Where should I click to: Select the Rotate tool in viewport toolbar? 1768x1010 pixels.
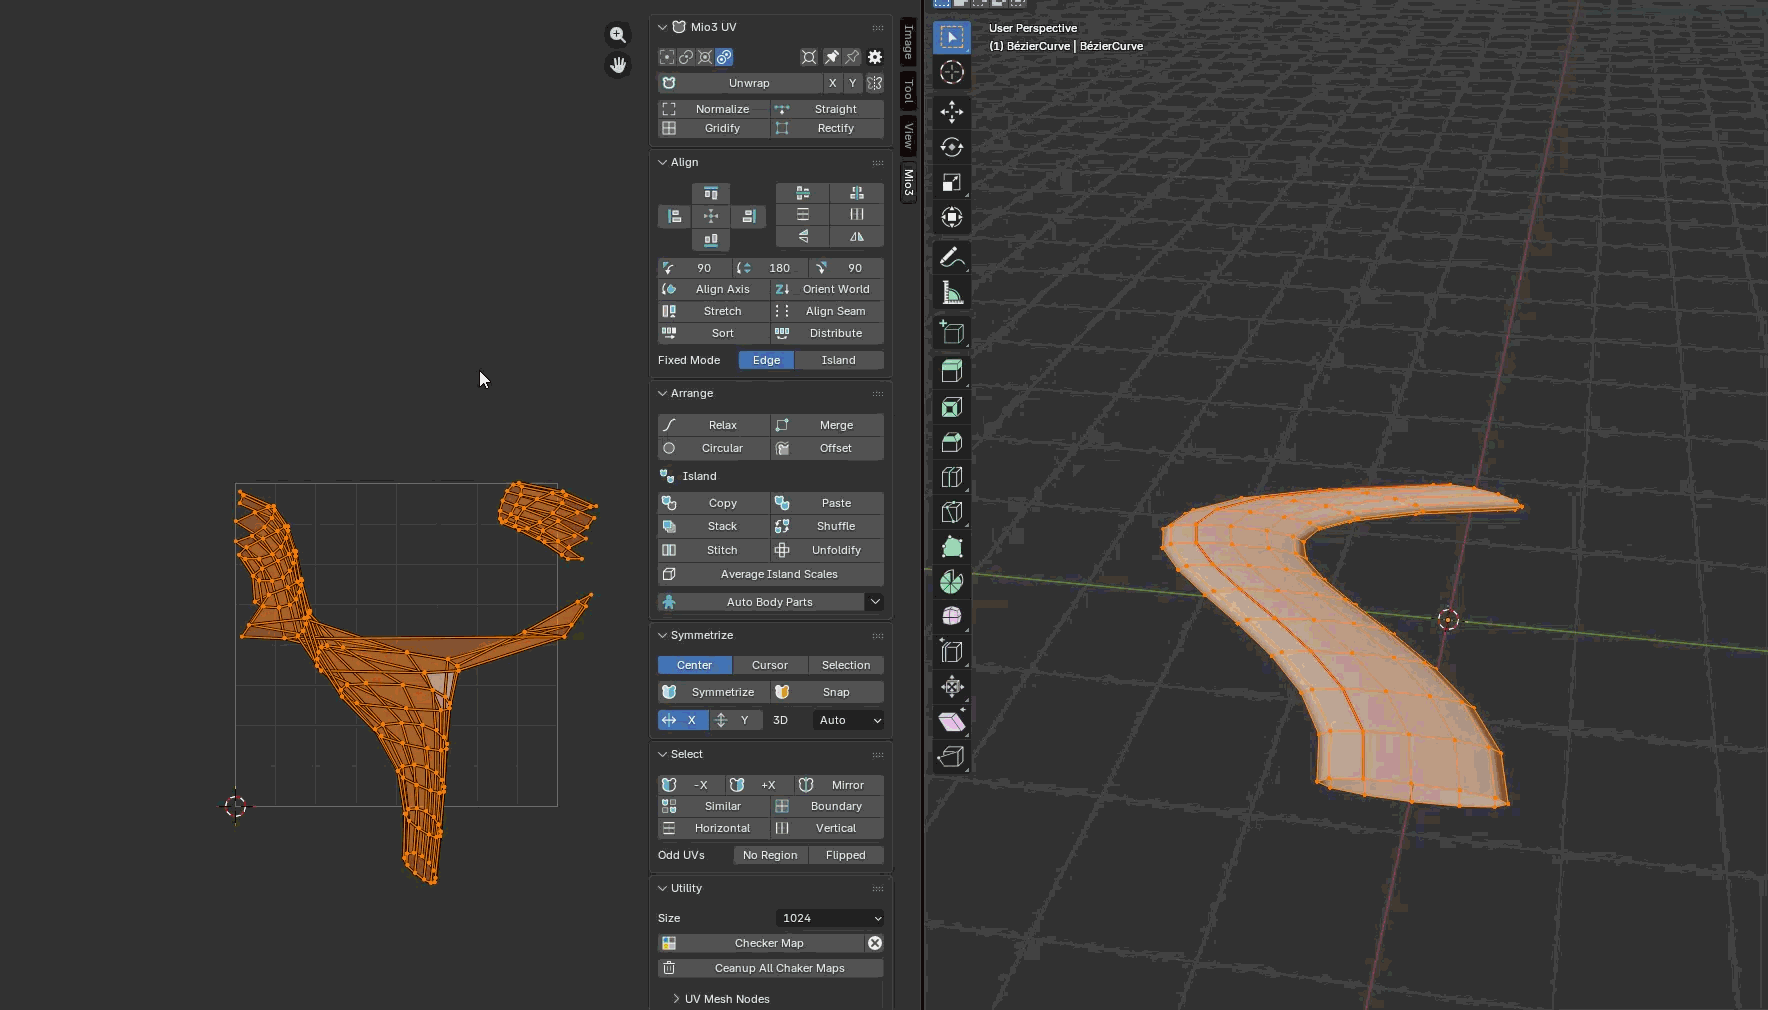pyautogui.click(x=951, y=147)
